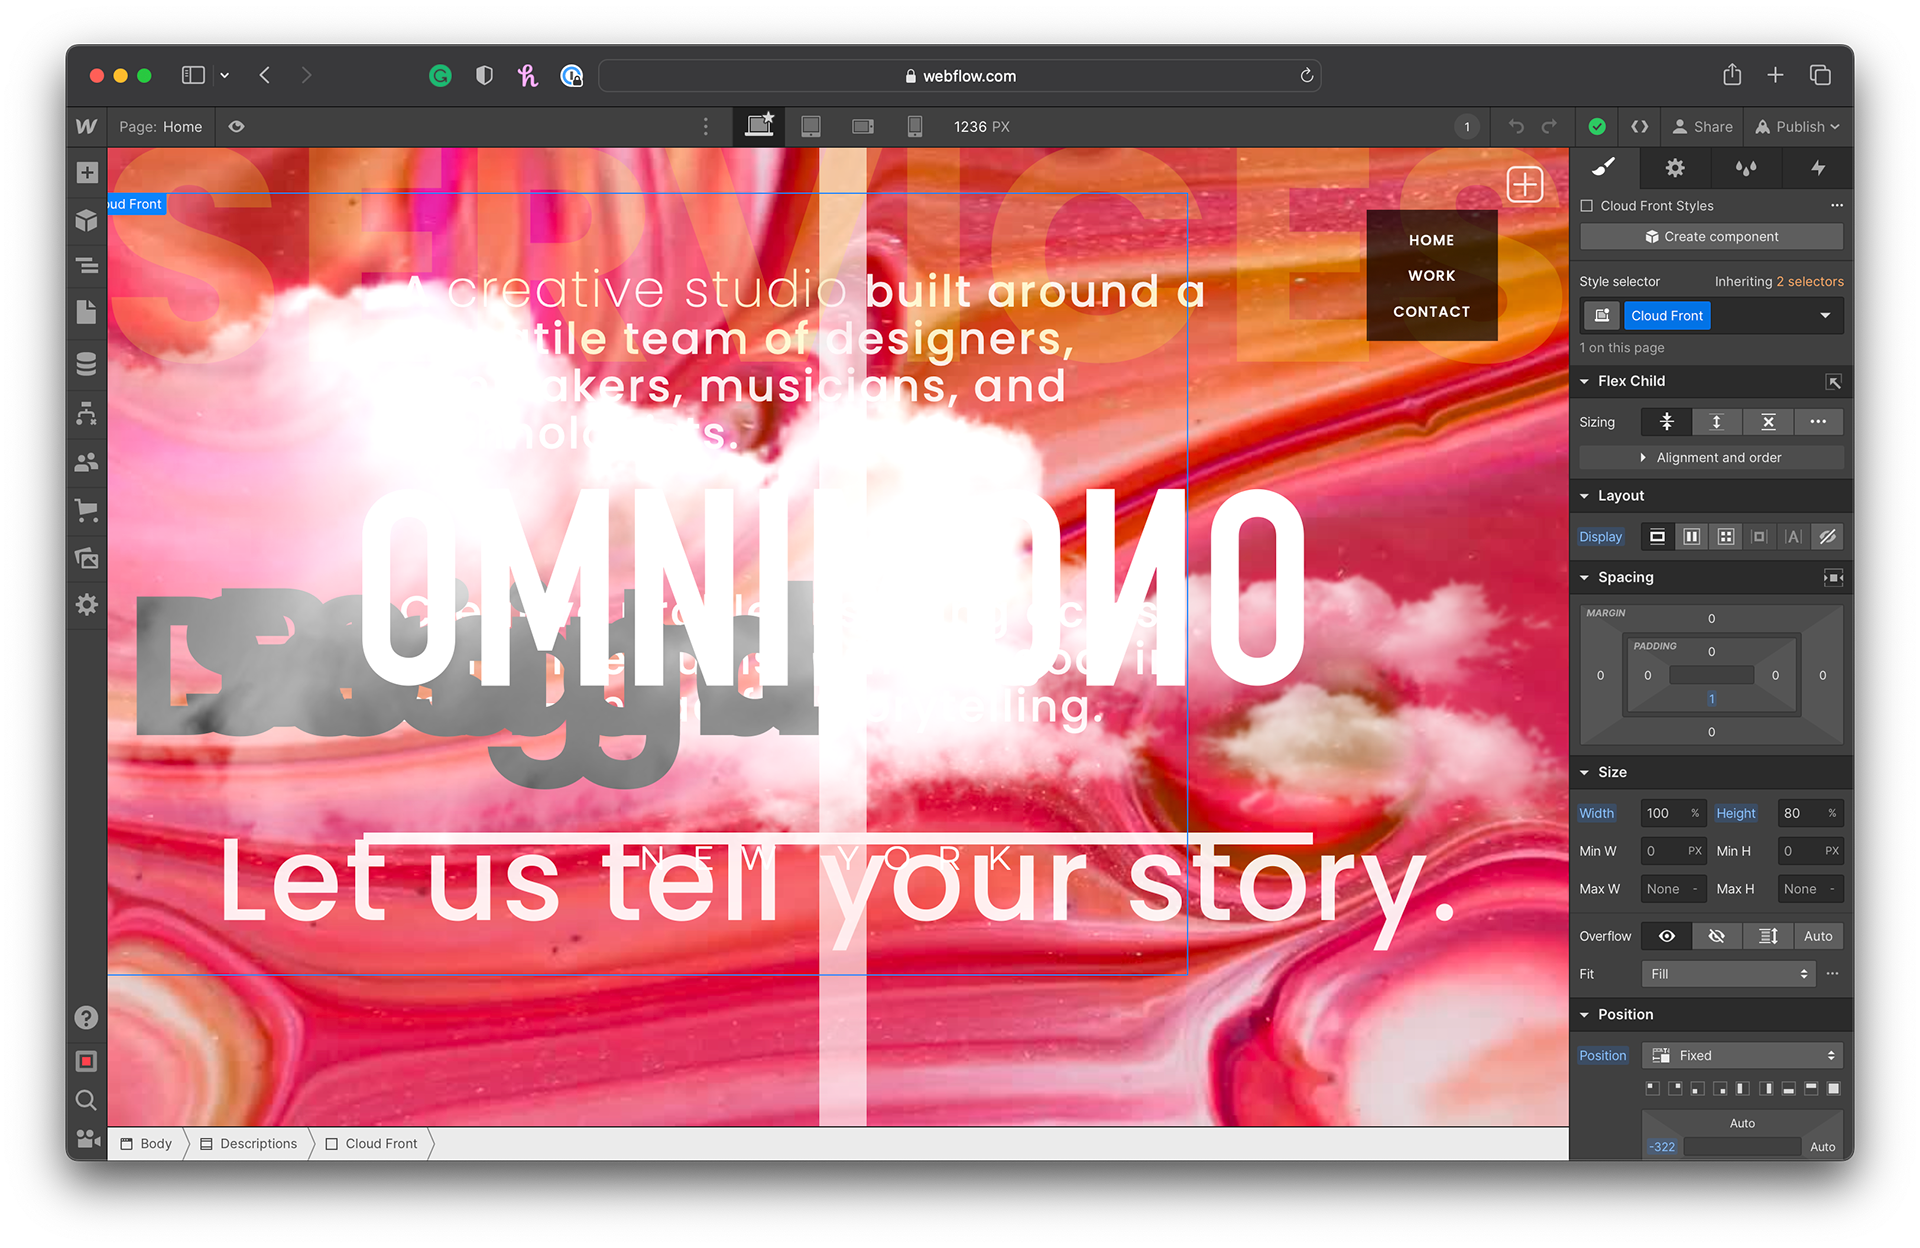Open the Add elements panel

(x=87, y=172)
